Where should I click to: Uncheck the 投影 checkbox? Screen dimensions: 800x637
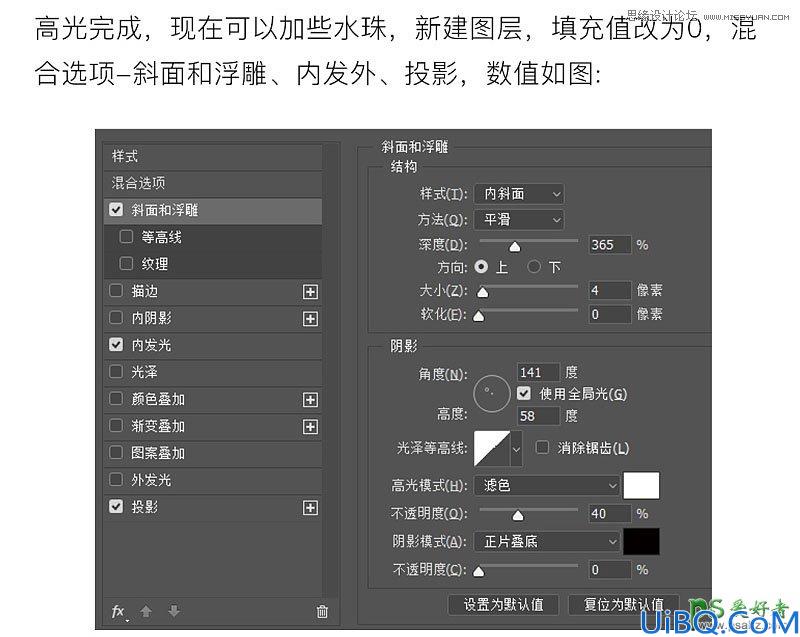tap(116, 506)
